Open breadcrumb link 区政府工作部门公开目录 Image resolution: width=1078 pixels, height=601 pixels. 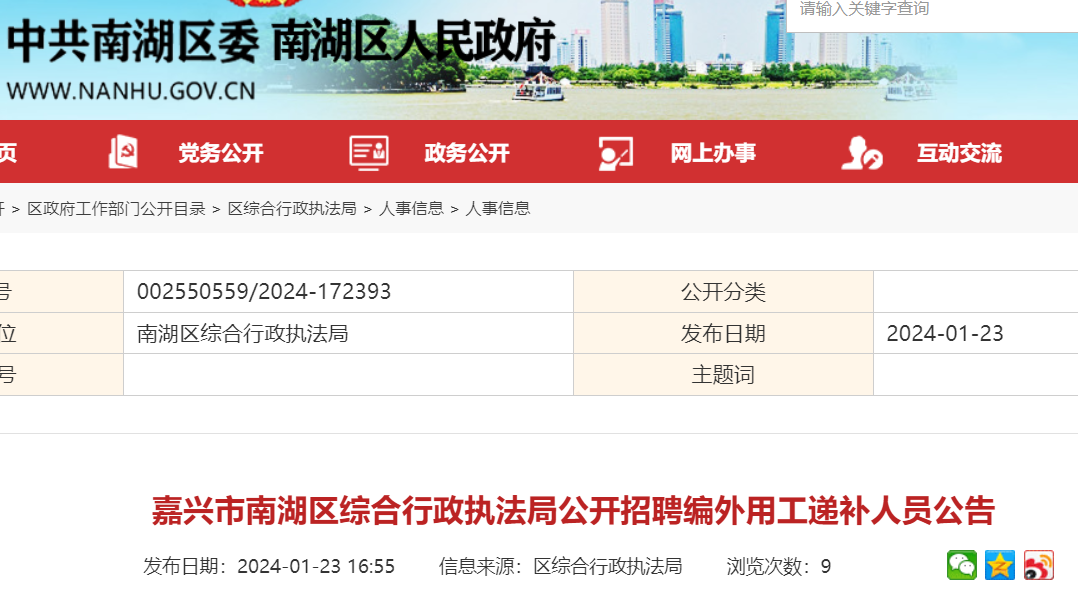click(116, 208)
